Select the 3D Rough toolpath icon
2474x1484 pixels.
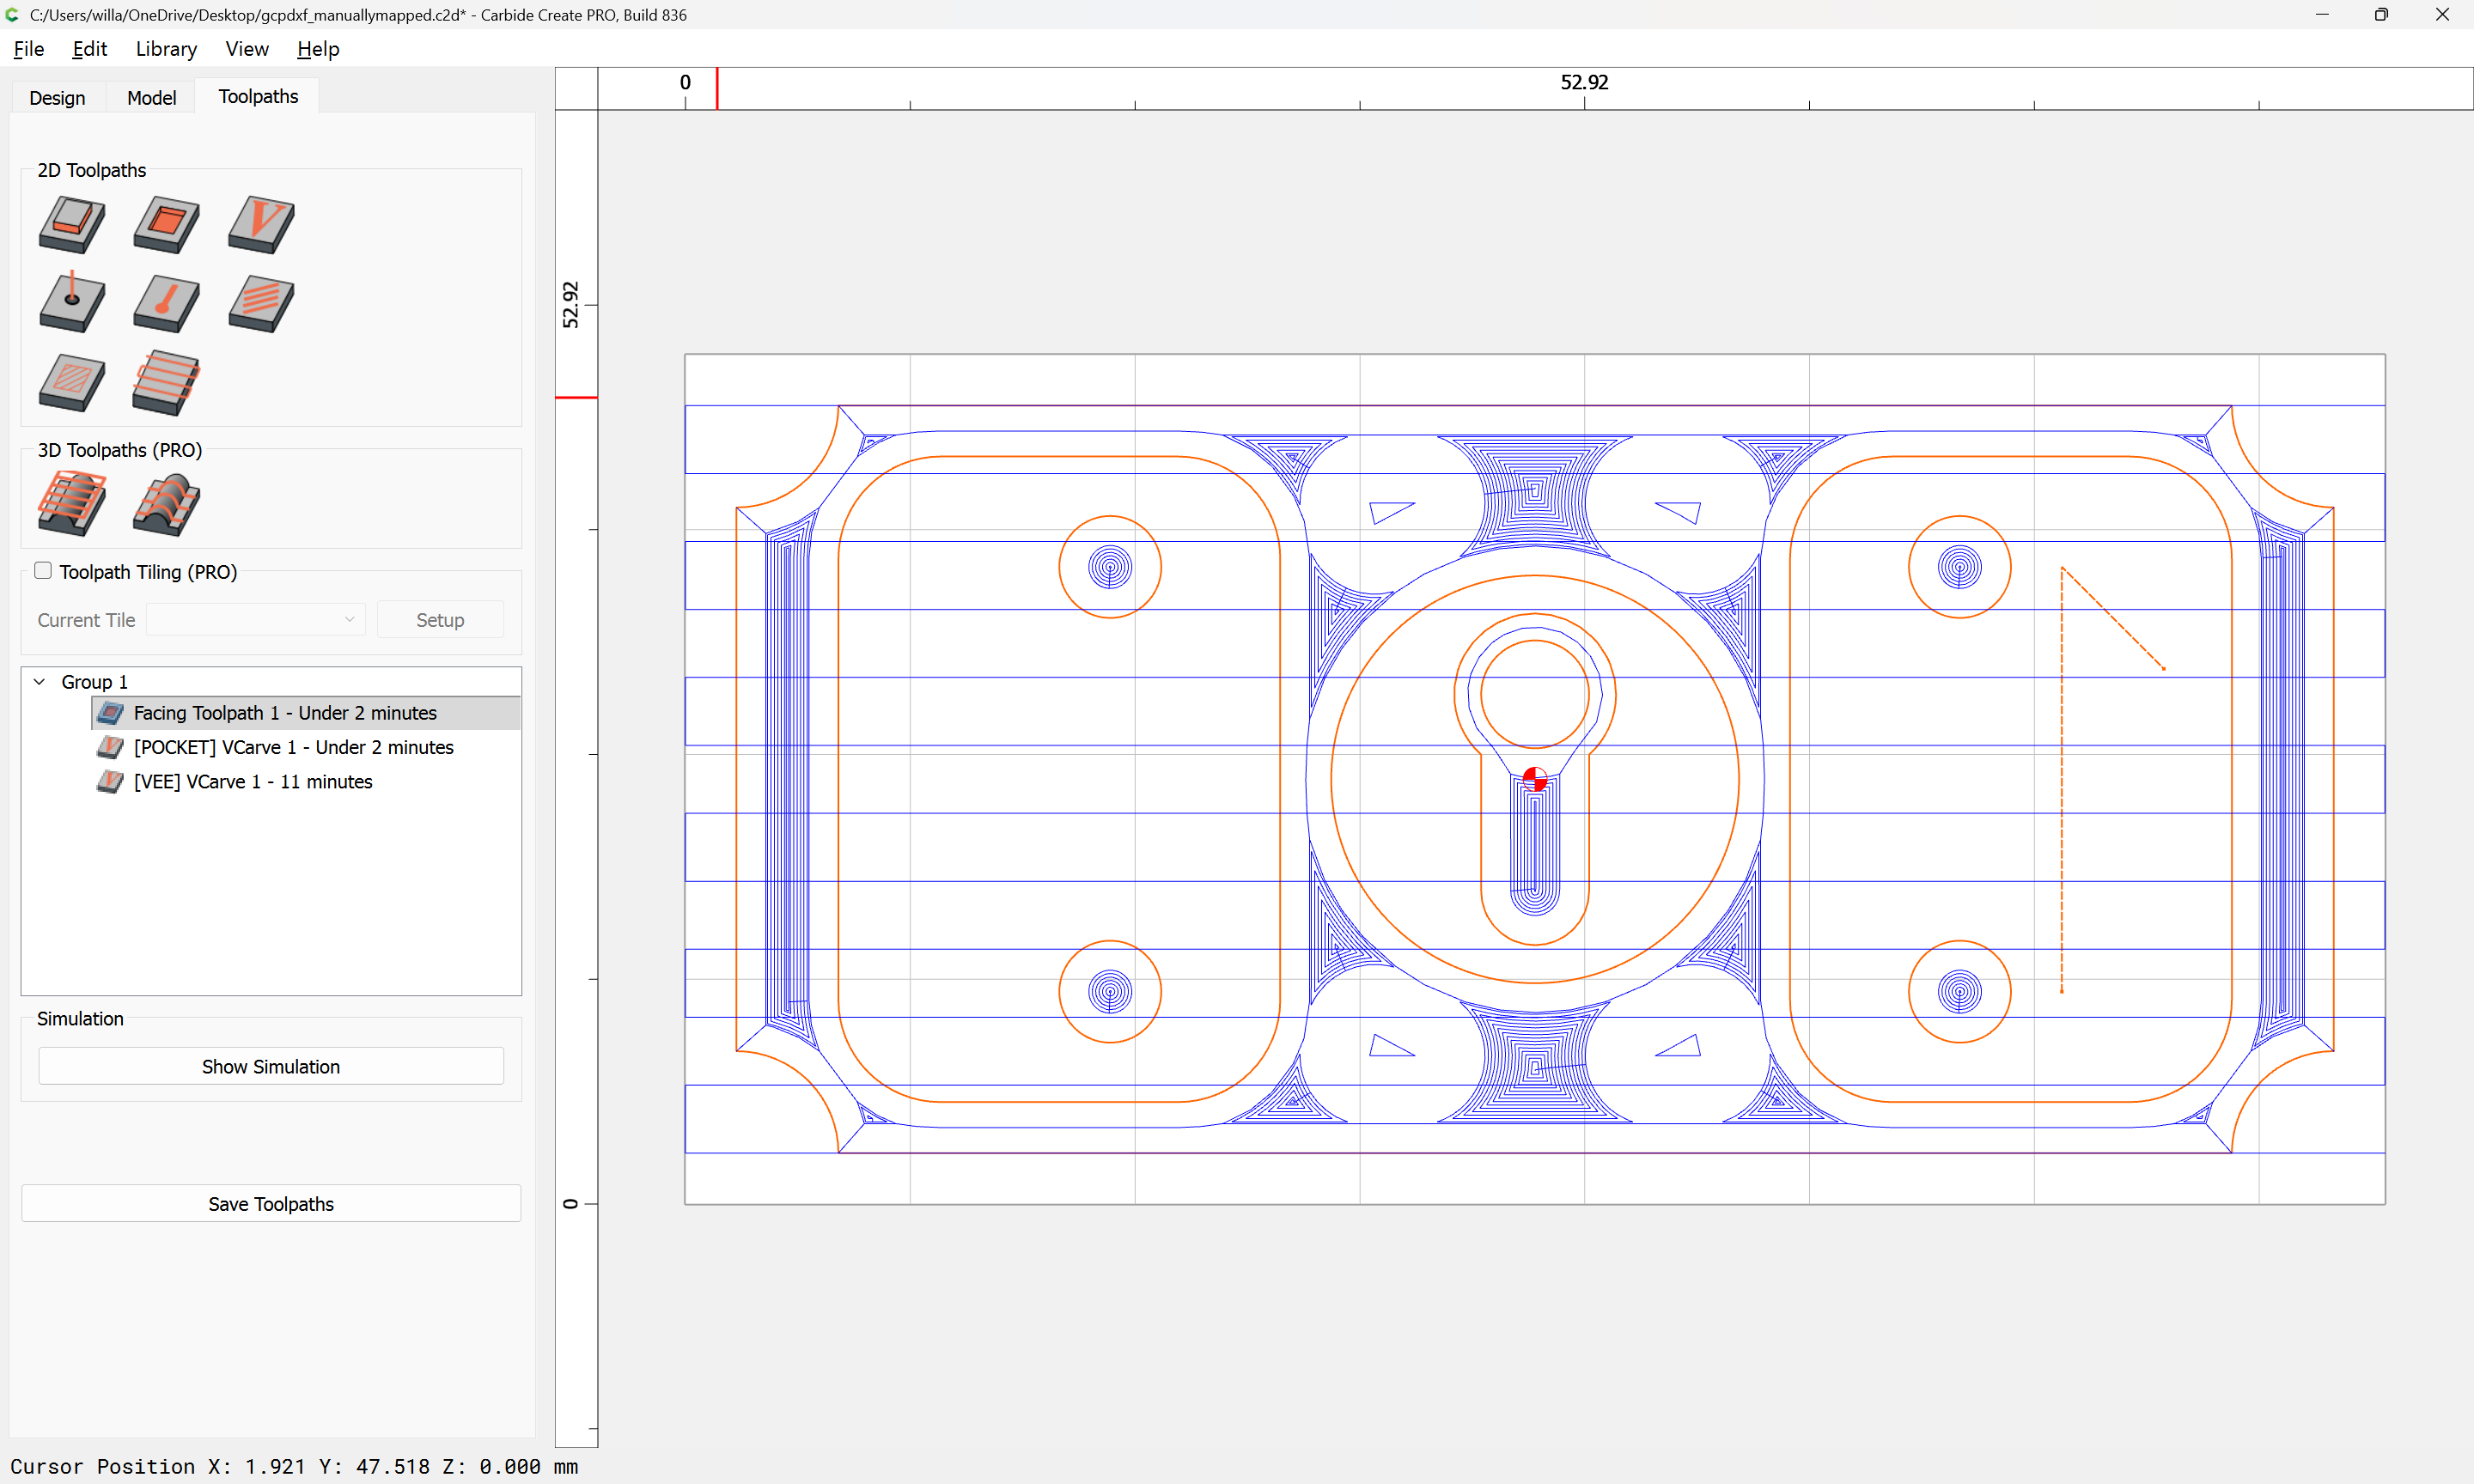pyautogui.click(x=72, y=504)
